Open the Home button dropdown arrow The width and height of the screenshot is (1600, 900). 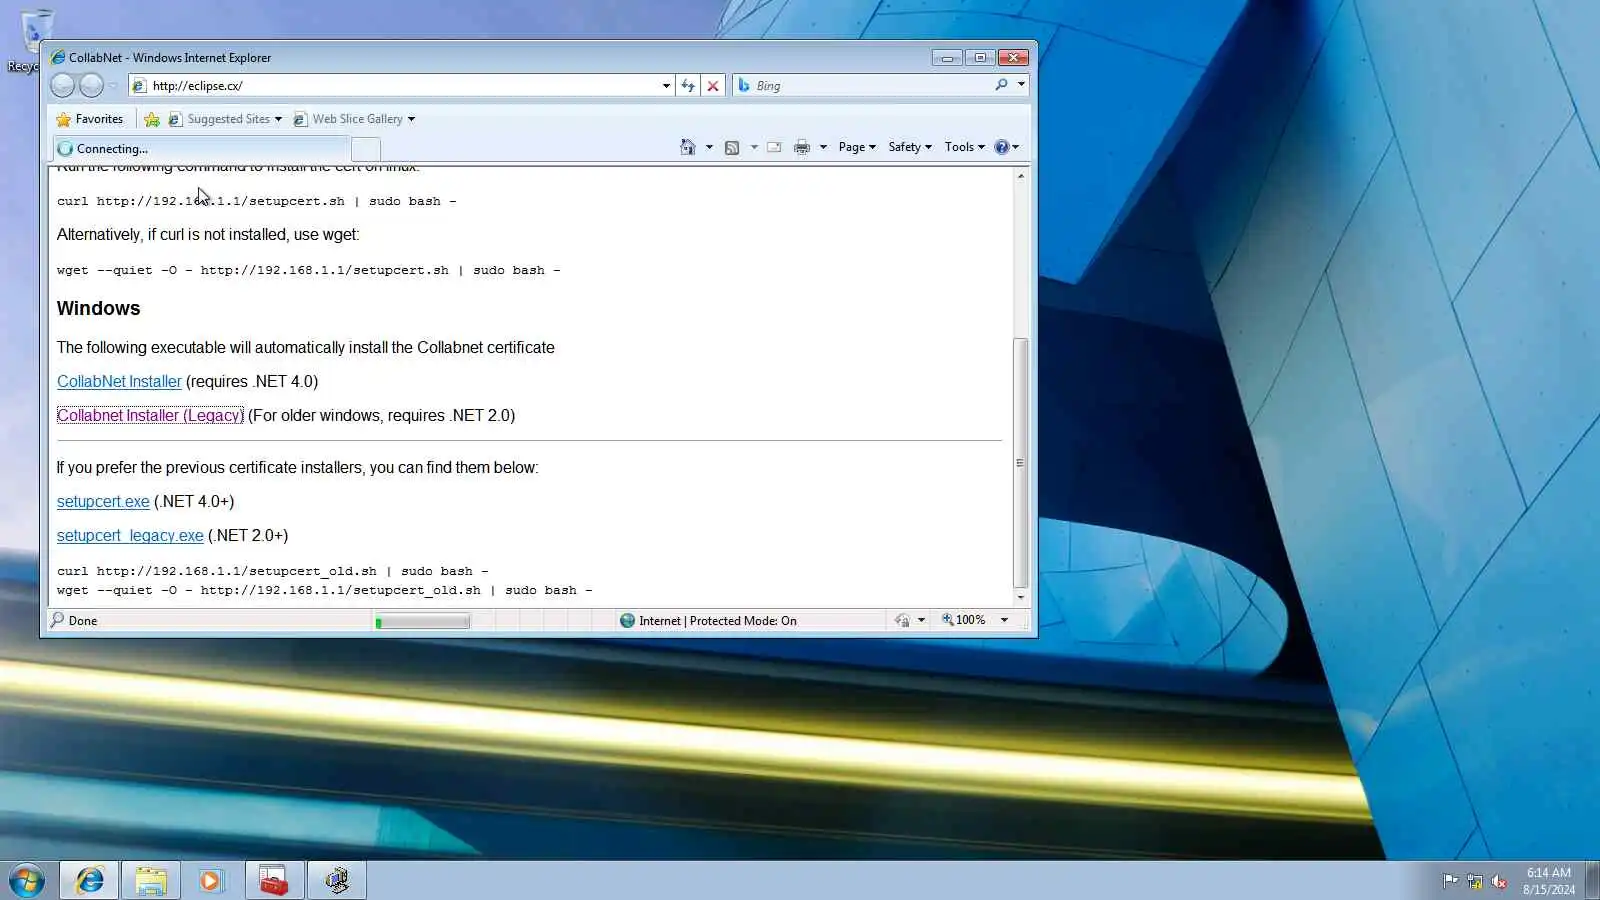[709, 147]
